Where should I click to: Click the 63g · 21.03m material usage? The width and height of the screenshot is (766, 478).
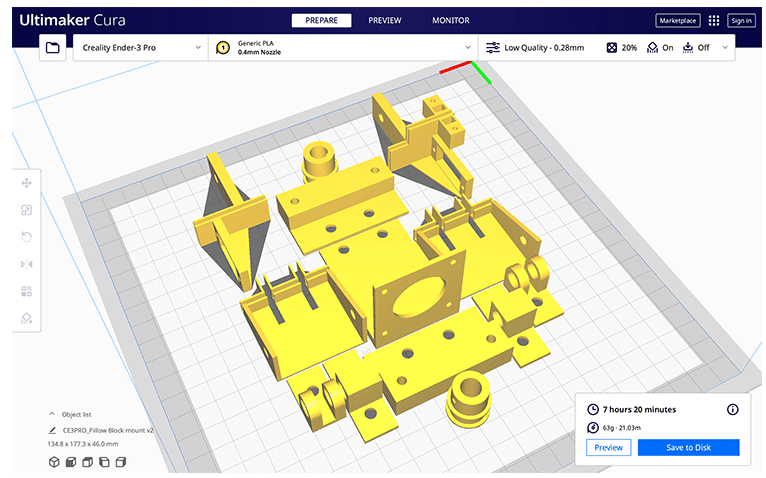tap(621, 428)
